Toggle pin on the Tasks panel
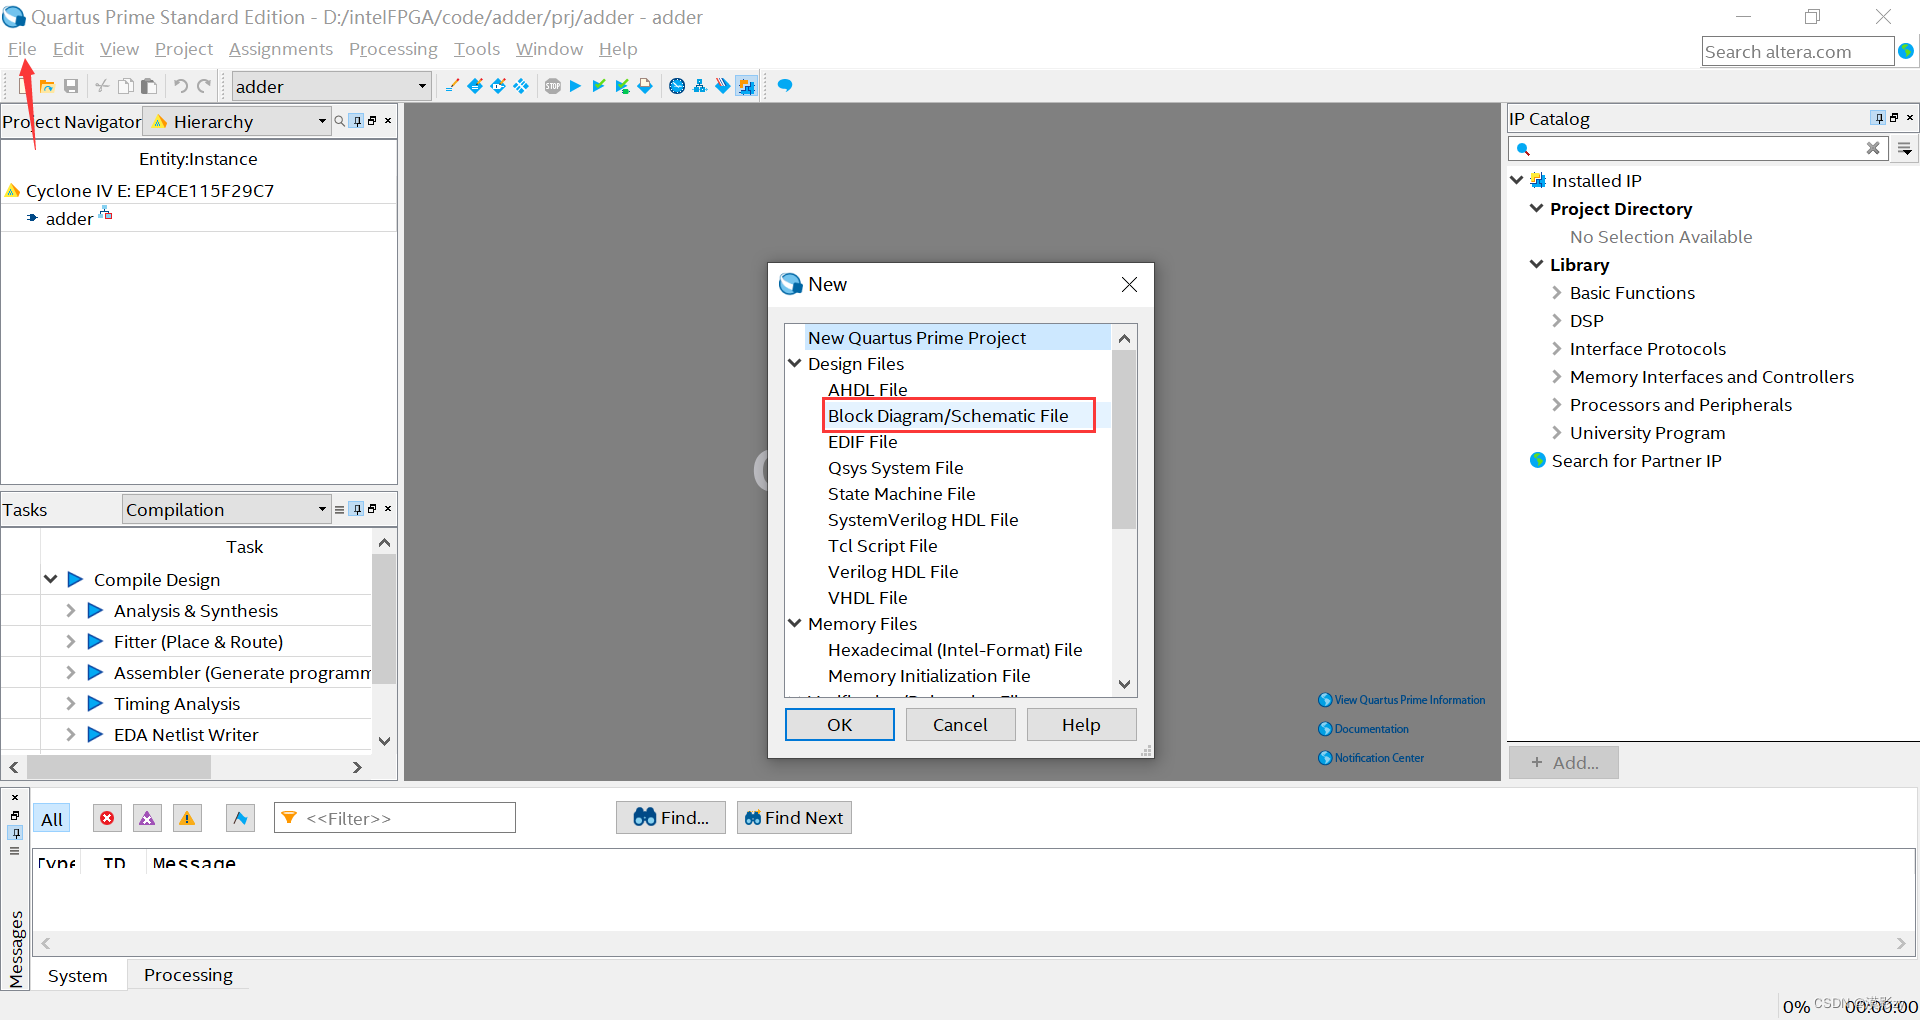This screenshot has width=1920, height=1020. pos(357,509)
